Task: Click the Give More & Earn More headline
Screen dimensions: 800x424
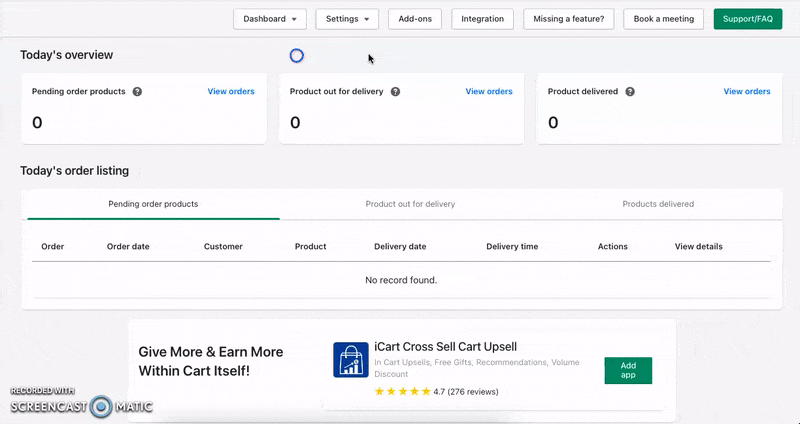Action: [211, 361]
